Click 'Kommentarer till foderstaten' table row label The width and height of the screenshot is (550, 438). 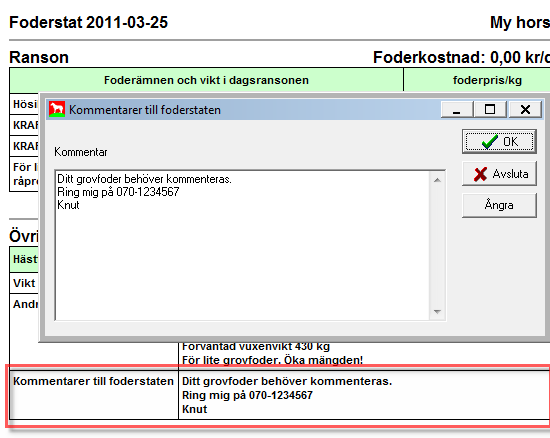pos(93,381)
